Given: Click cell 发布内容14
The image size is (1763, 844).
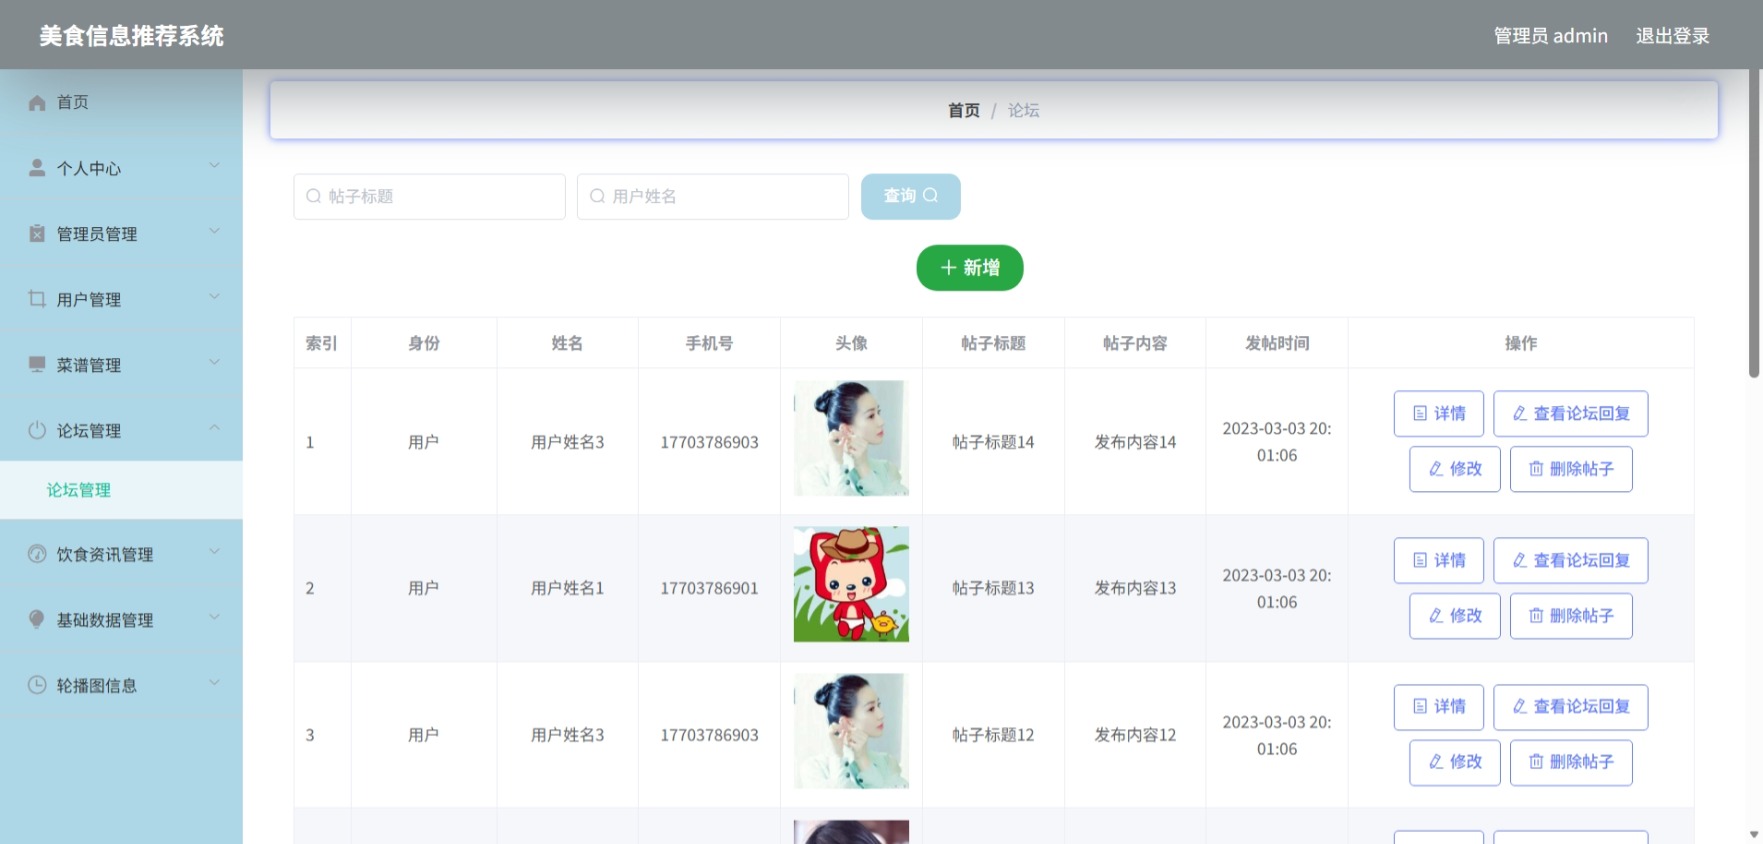Looking at the screenshot, I should click(x=1135, y=442).
